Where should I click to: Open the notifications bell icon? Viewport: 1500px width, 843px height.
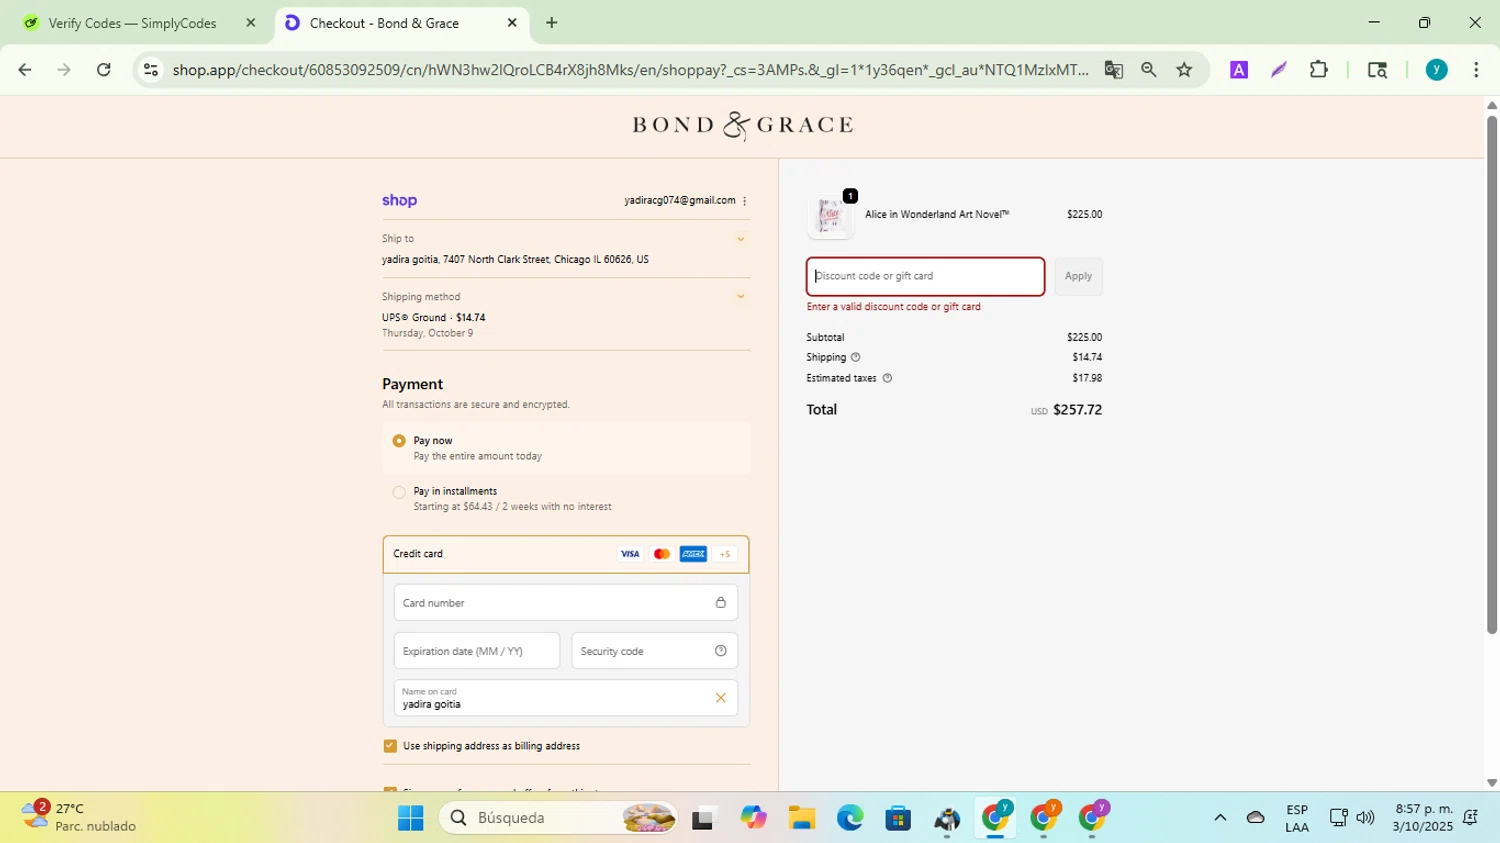1471,818
